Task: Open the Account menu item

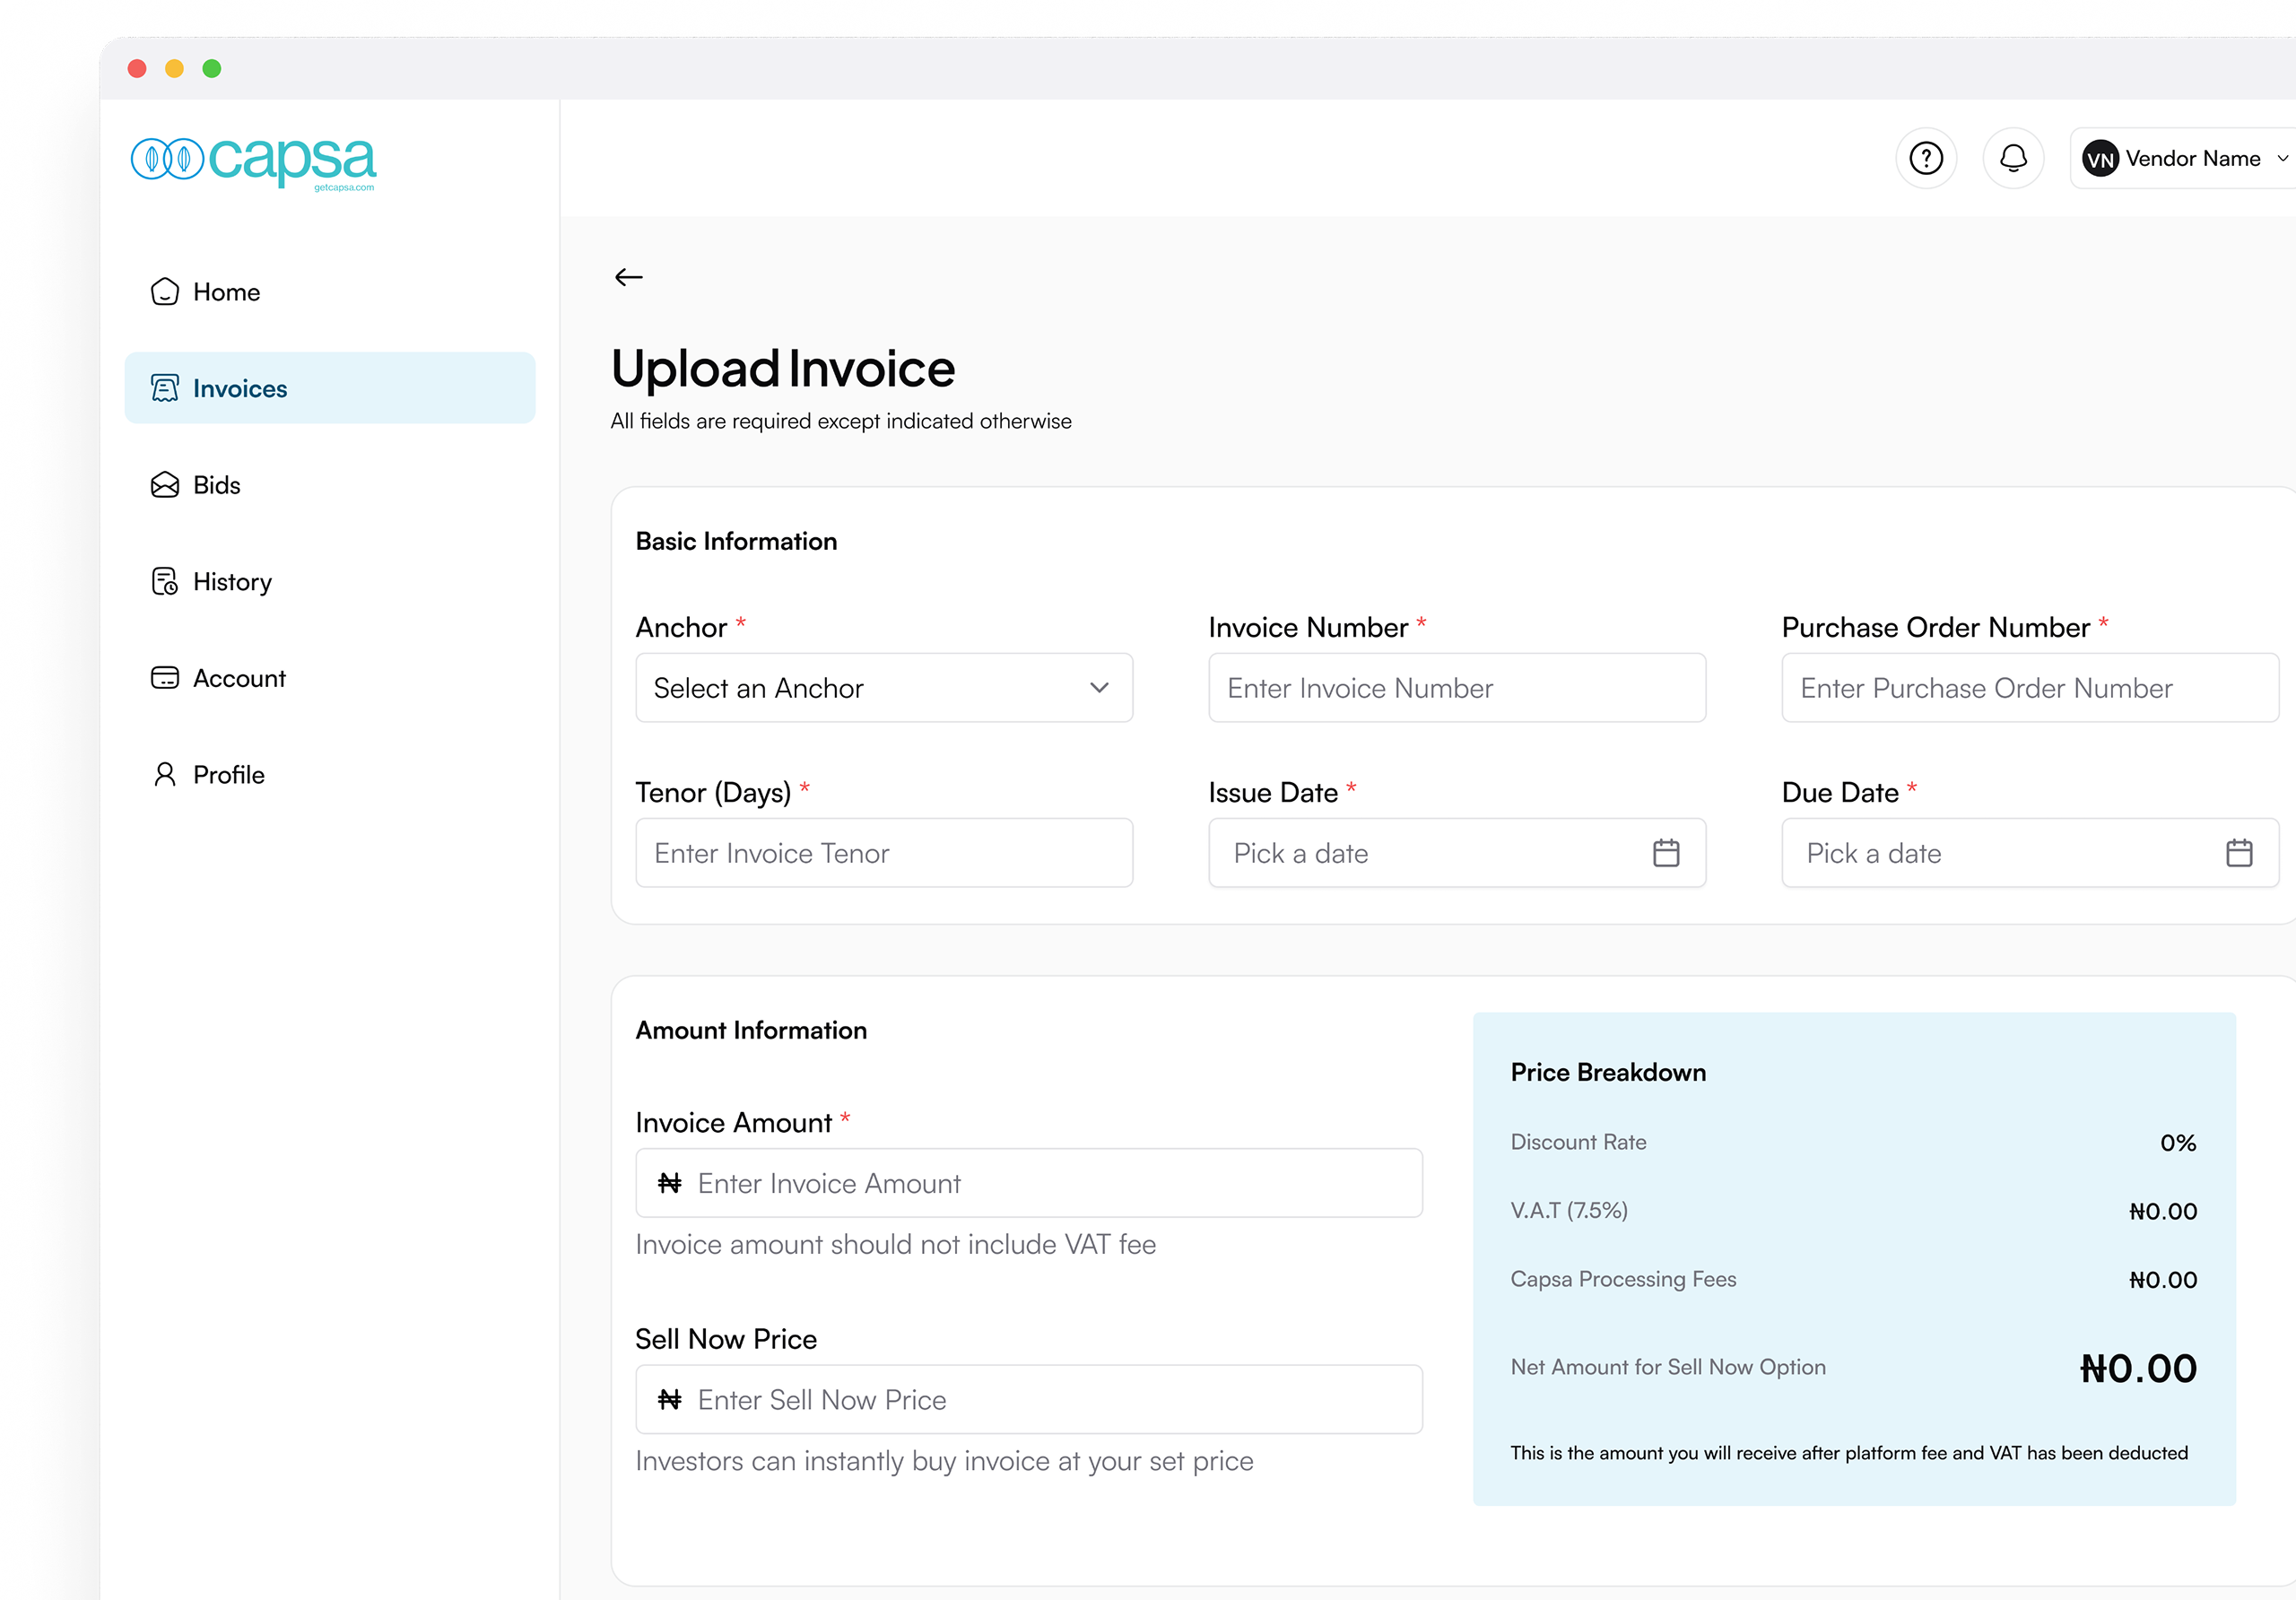Action: click(330, 678)
